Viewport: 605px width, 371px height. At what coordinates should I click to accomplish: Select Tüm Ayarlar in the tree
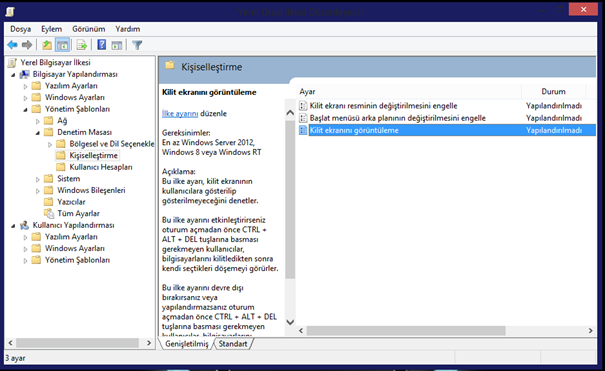(x=78, y=213)
